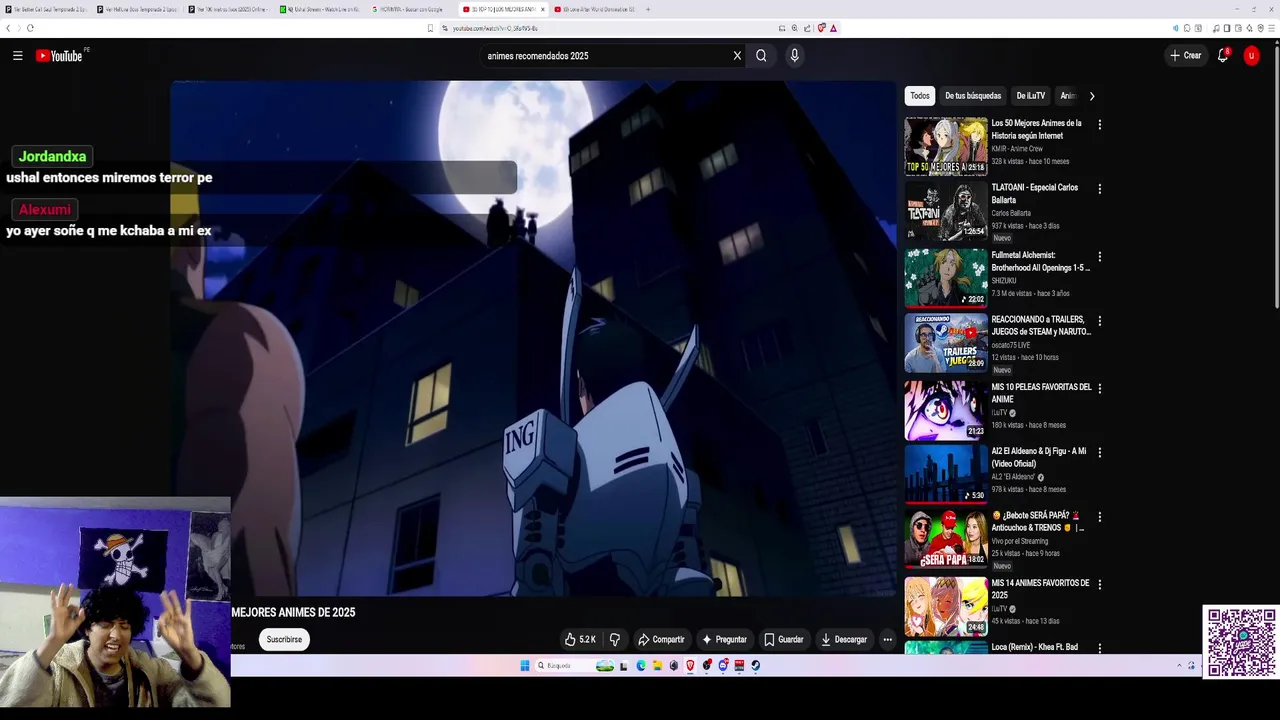The width and height of the screenshot is (1280, 720).
Task: Select the De tus búsquedas chip
Action: [973, 96]
